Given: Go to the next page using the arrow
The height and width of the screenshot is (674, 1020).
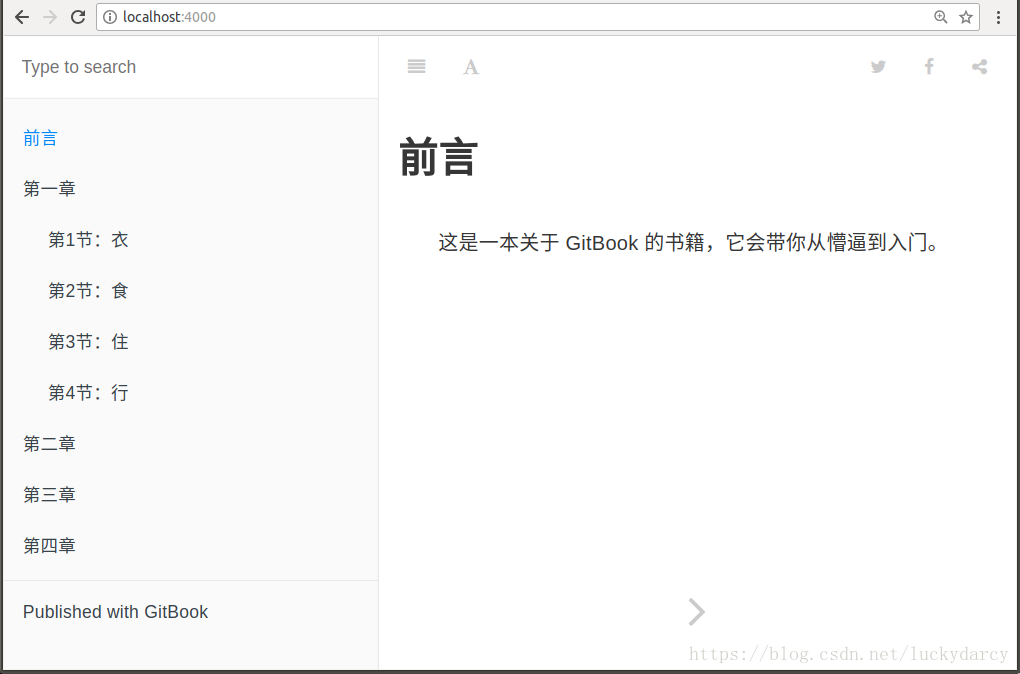Looking at the screenshot, I should (x=696, y=611).
